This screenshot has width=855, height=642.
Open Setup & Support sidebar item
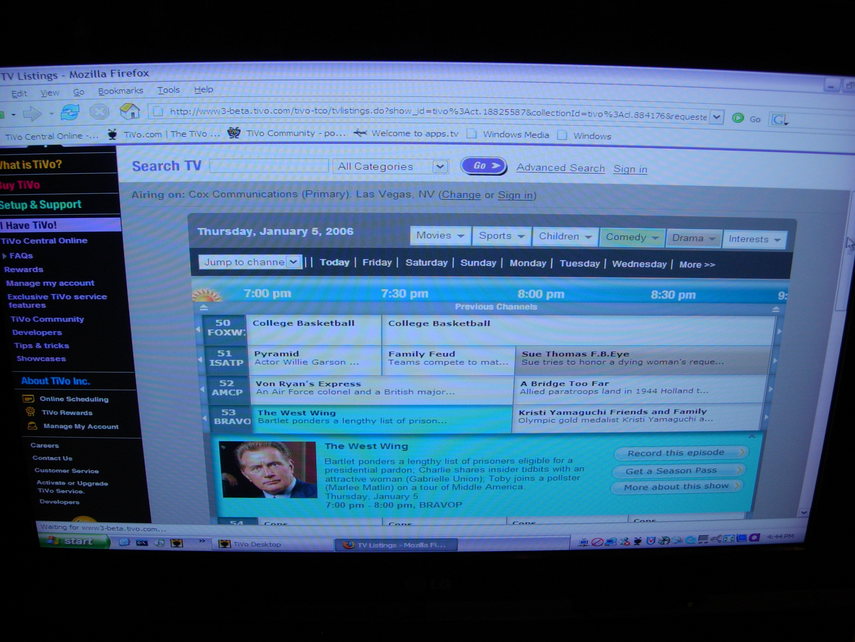coord(40,205)
